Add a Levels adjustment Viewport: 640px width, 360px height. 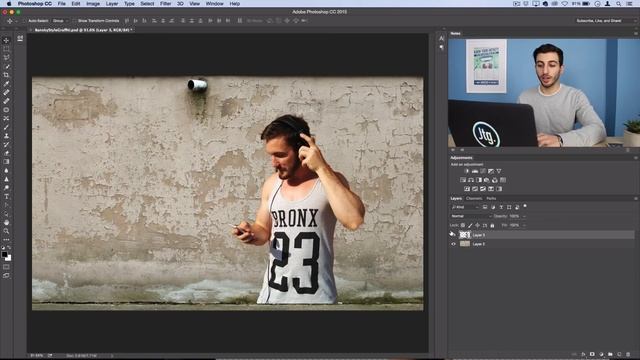pyautogui.click(x=475, y=171)
